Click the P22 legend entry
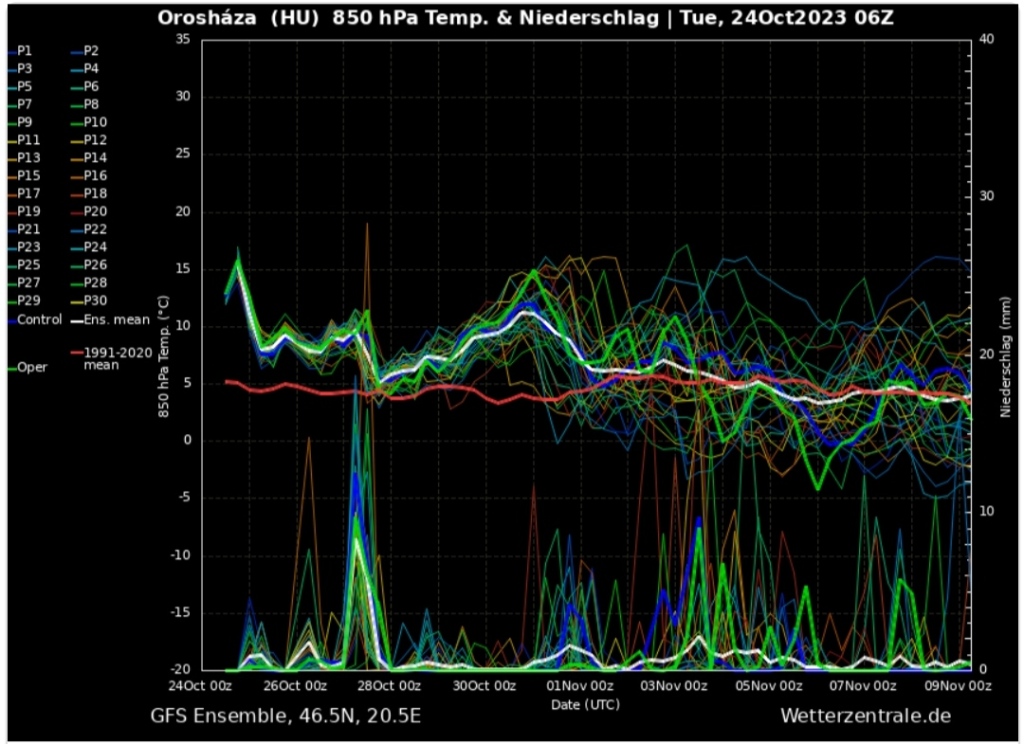This screenshot has height=744, width=1024. pos(95,230)
